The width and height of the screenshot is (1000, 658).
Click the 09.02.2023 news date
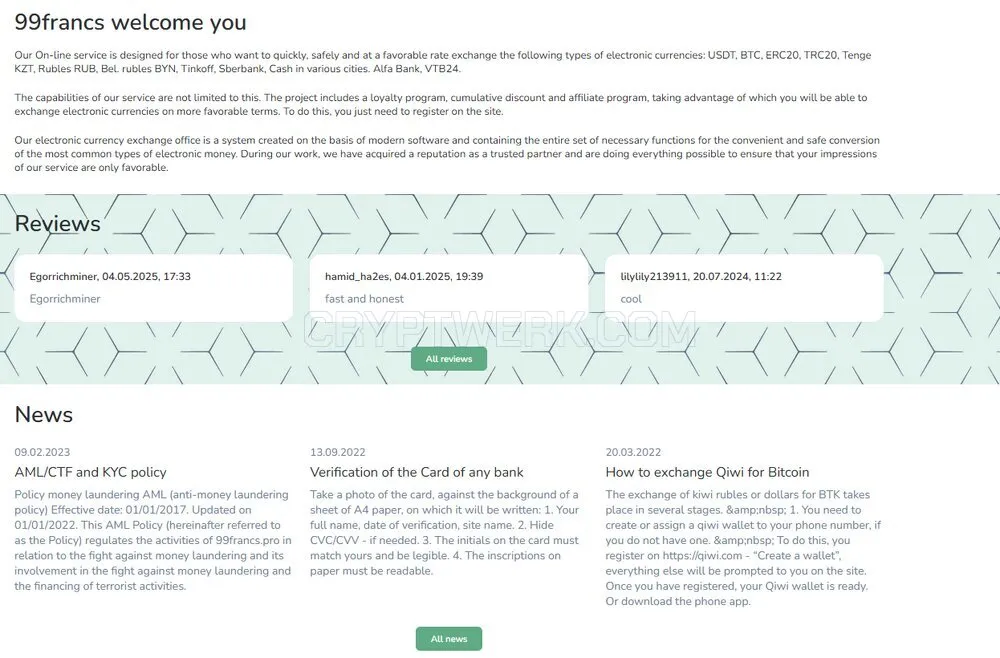click(x=42, y=452)
